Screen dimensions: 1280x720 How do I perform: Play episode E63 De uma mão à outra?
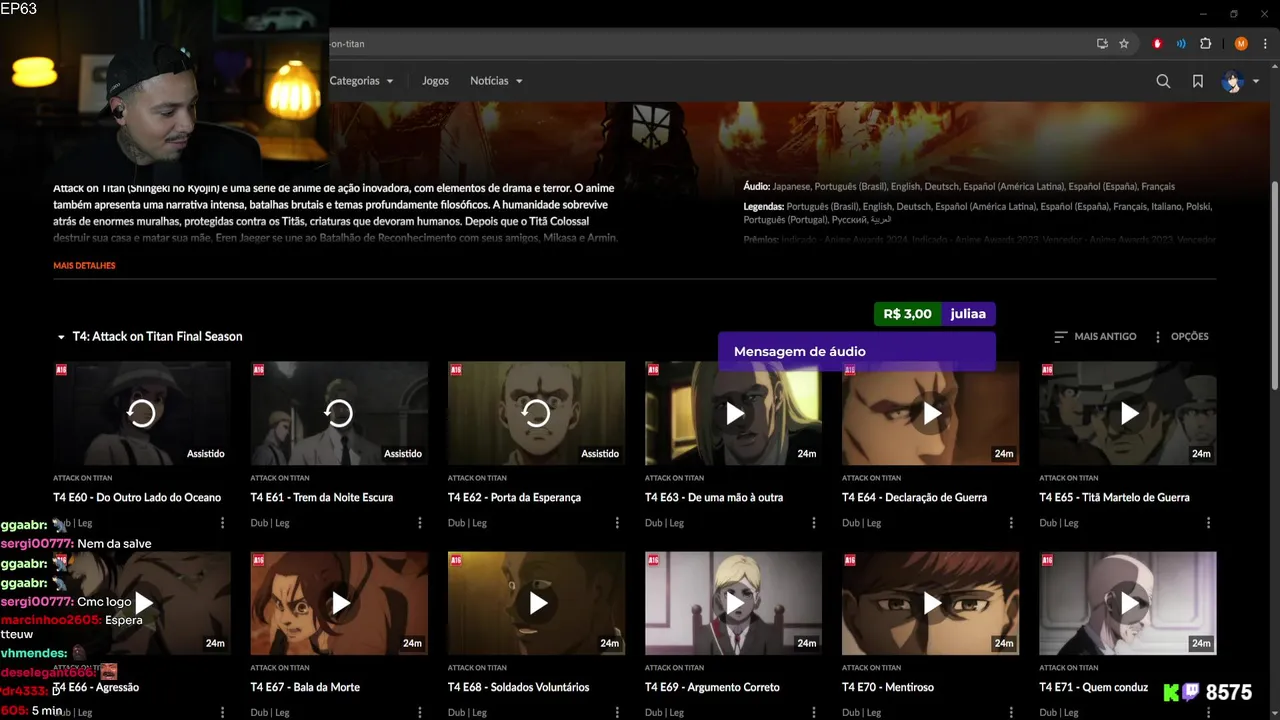click(734, 413)
